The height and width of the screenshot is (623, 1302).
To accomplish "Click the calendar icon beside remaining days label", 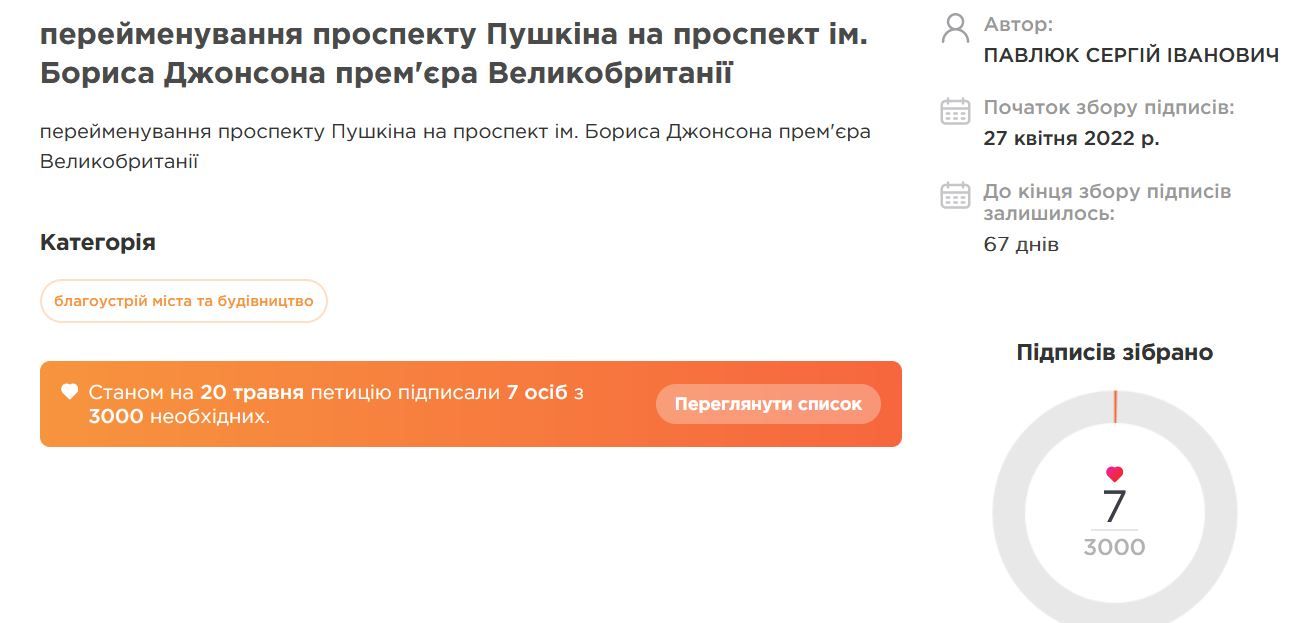I will click(x=955, y=195).
